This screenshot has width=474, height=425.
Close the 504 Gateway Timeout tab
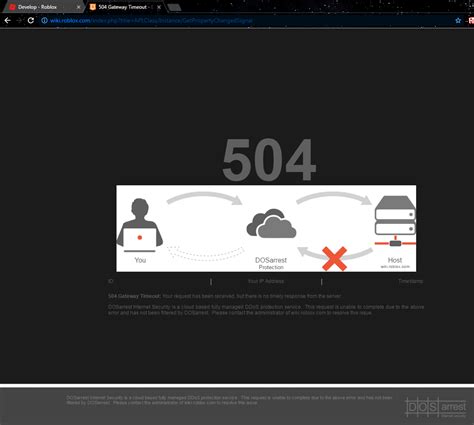159,7
